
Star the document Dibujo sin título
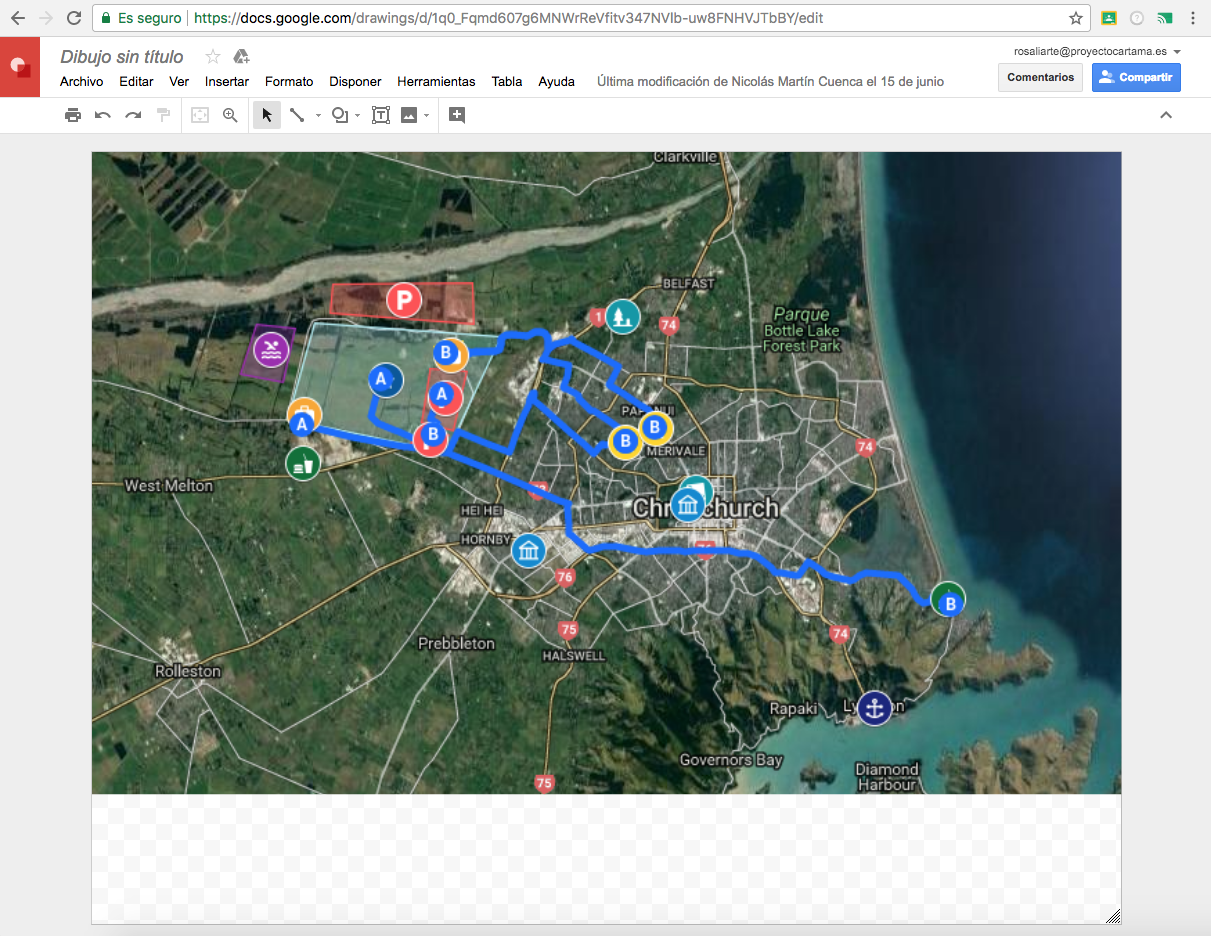pos(212,57)
